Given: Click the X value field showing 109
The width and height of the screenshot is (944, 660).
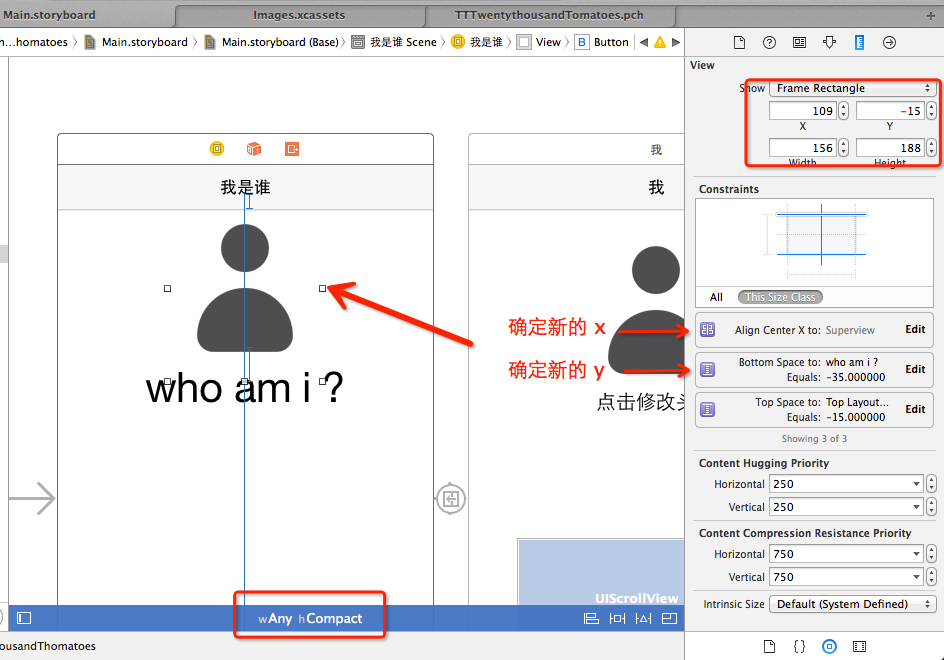Looking at the screenshot, I should tap(803, 111).
